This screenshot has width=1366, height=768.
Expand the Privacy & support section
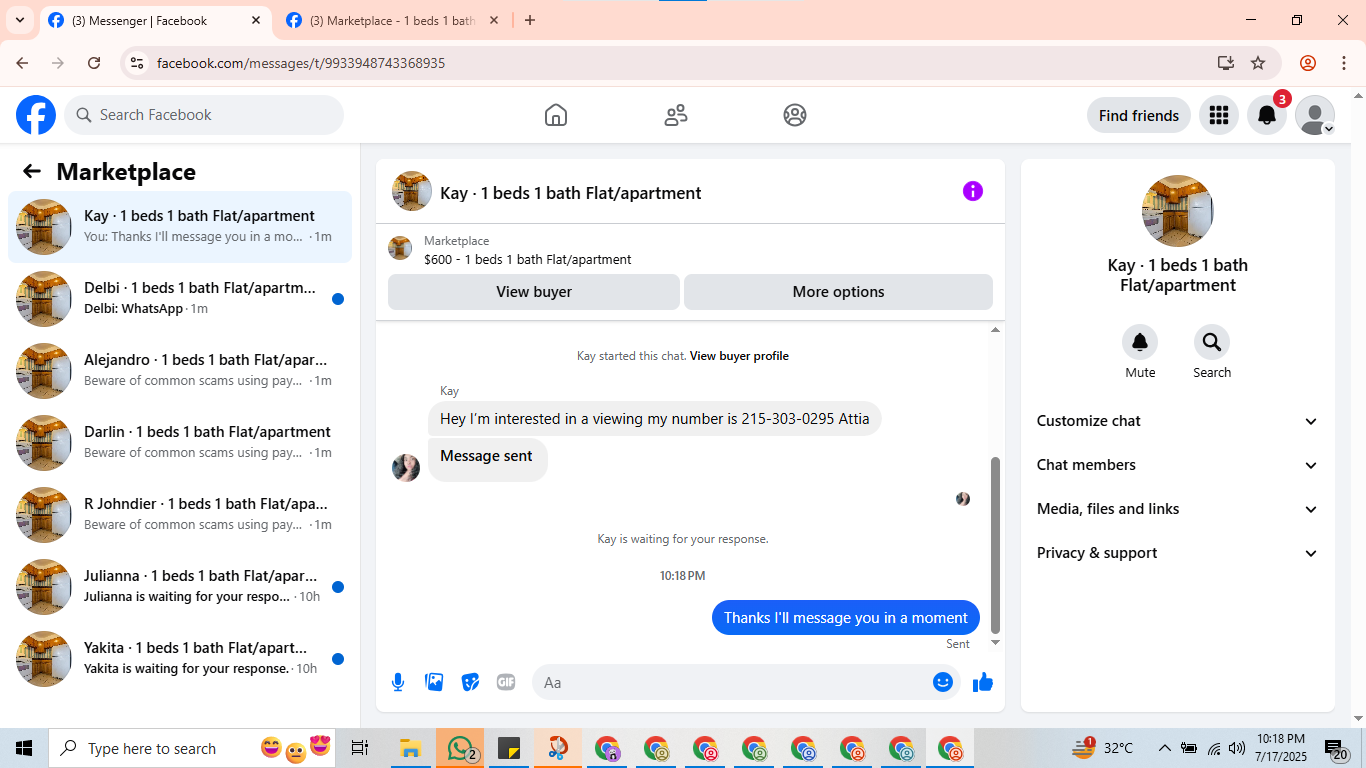(x=1178, y=553)
